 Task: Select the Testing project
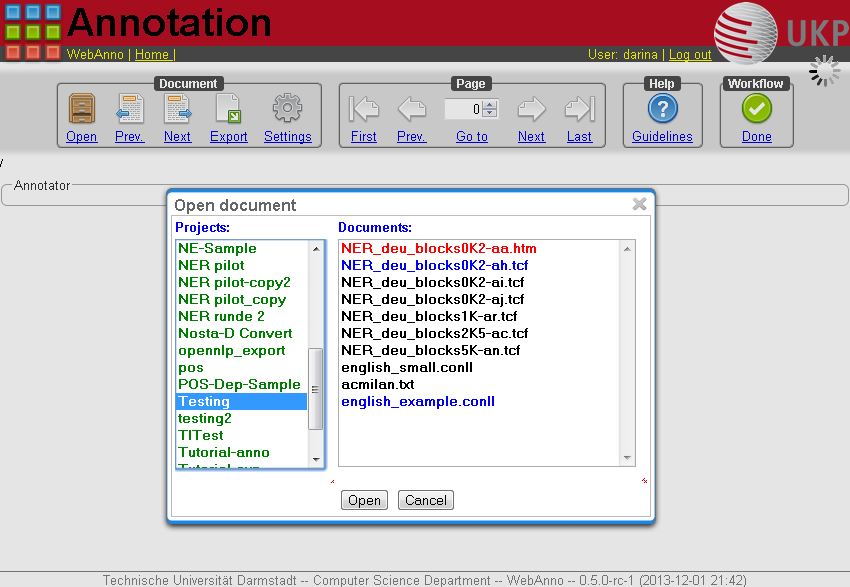click(x=242, y=401)
